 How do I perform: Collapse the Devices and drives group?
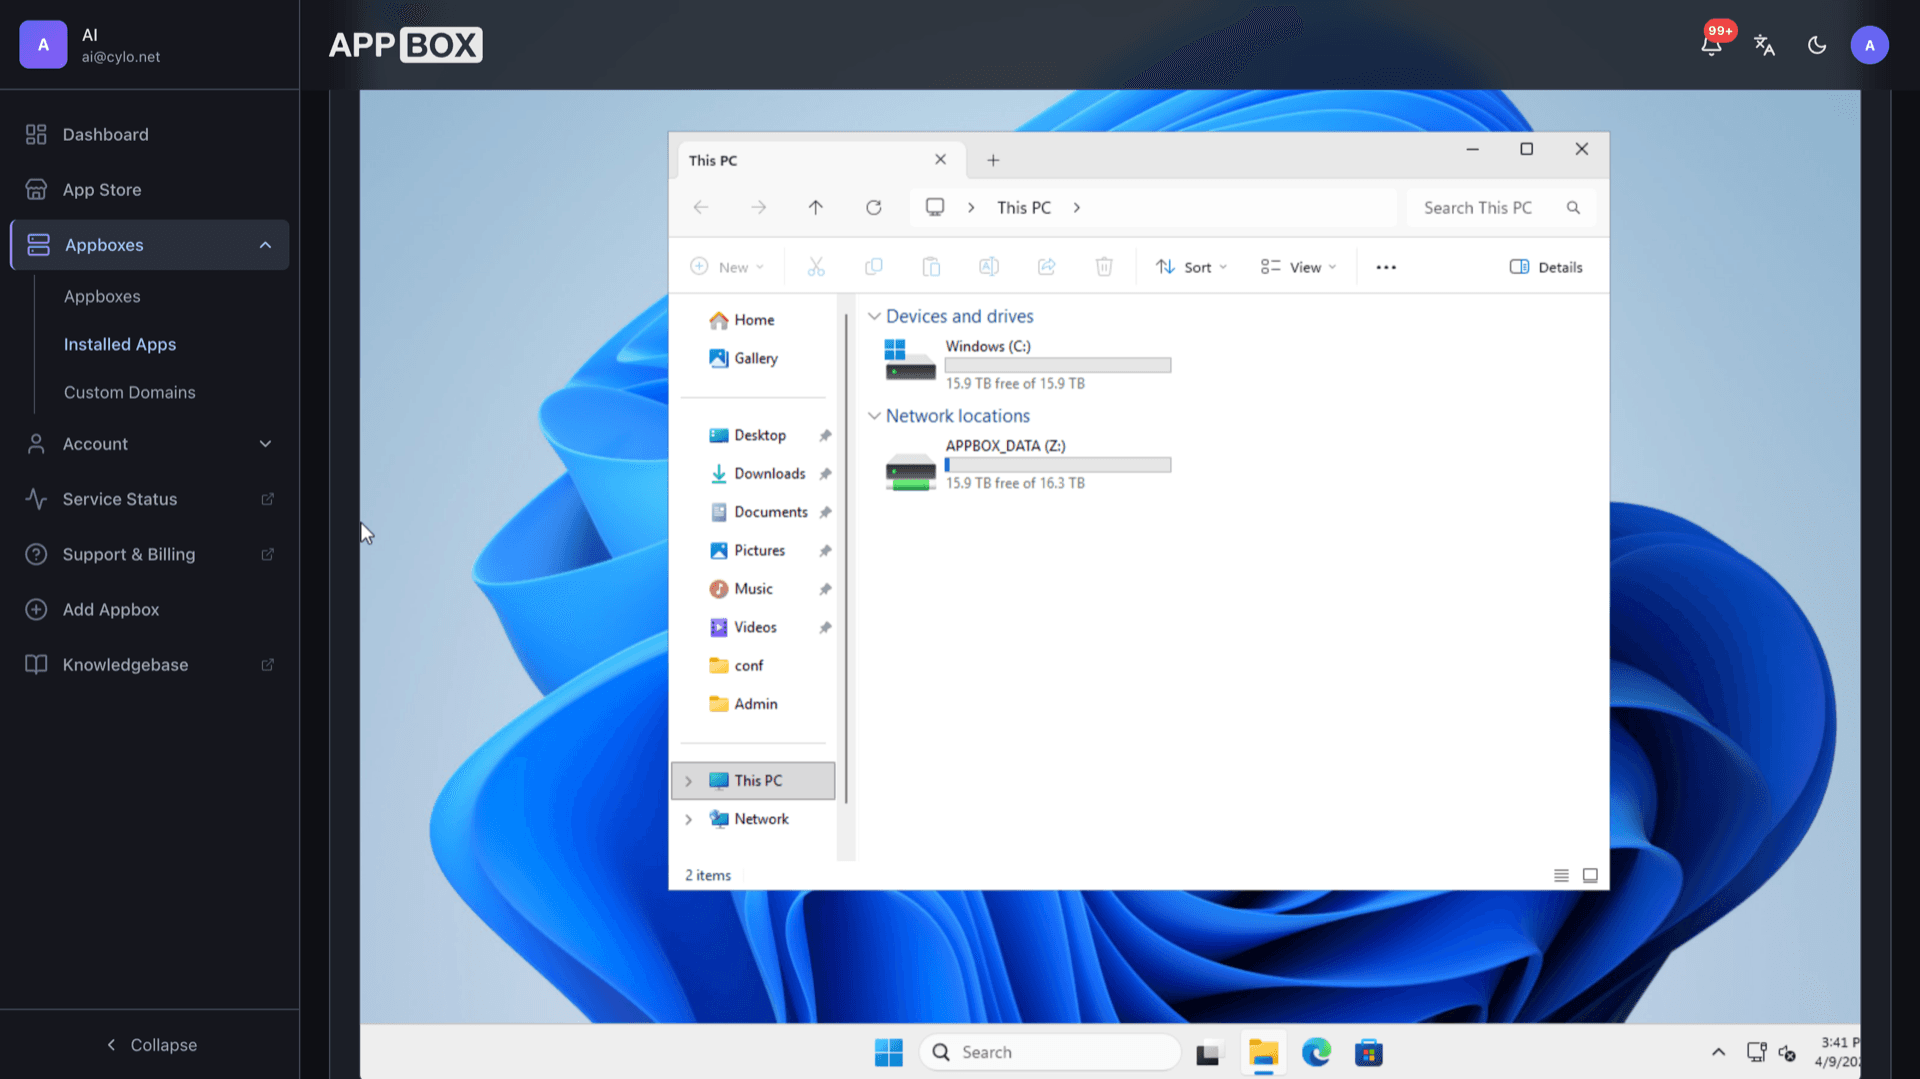(874, 316)
